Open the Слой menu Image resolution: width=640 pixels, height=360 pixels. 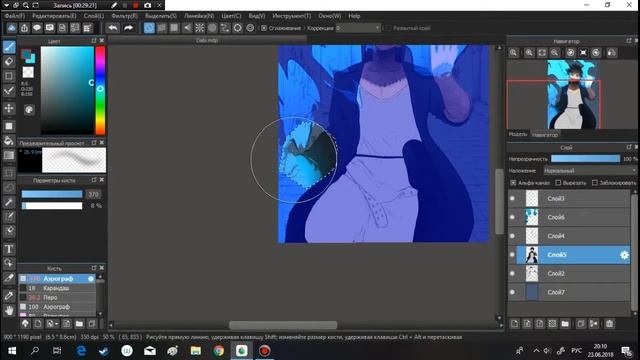(x=94, y=16)
